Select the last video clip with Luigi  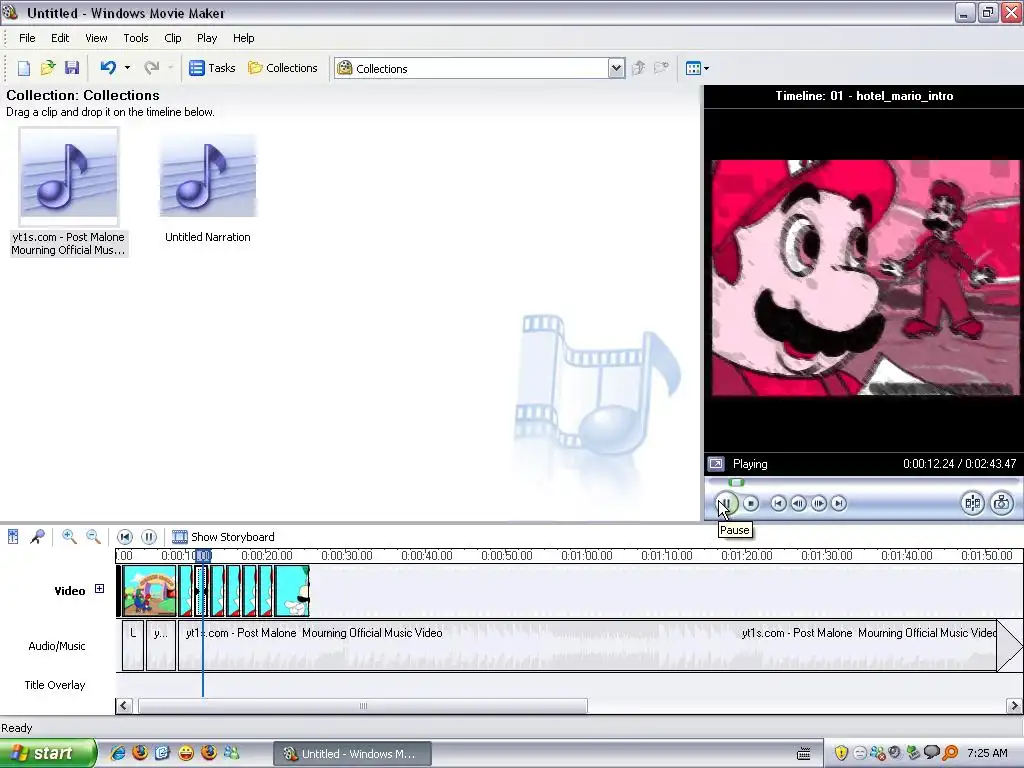[292, 591]
